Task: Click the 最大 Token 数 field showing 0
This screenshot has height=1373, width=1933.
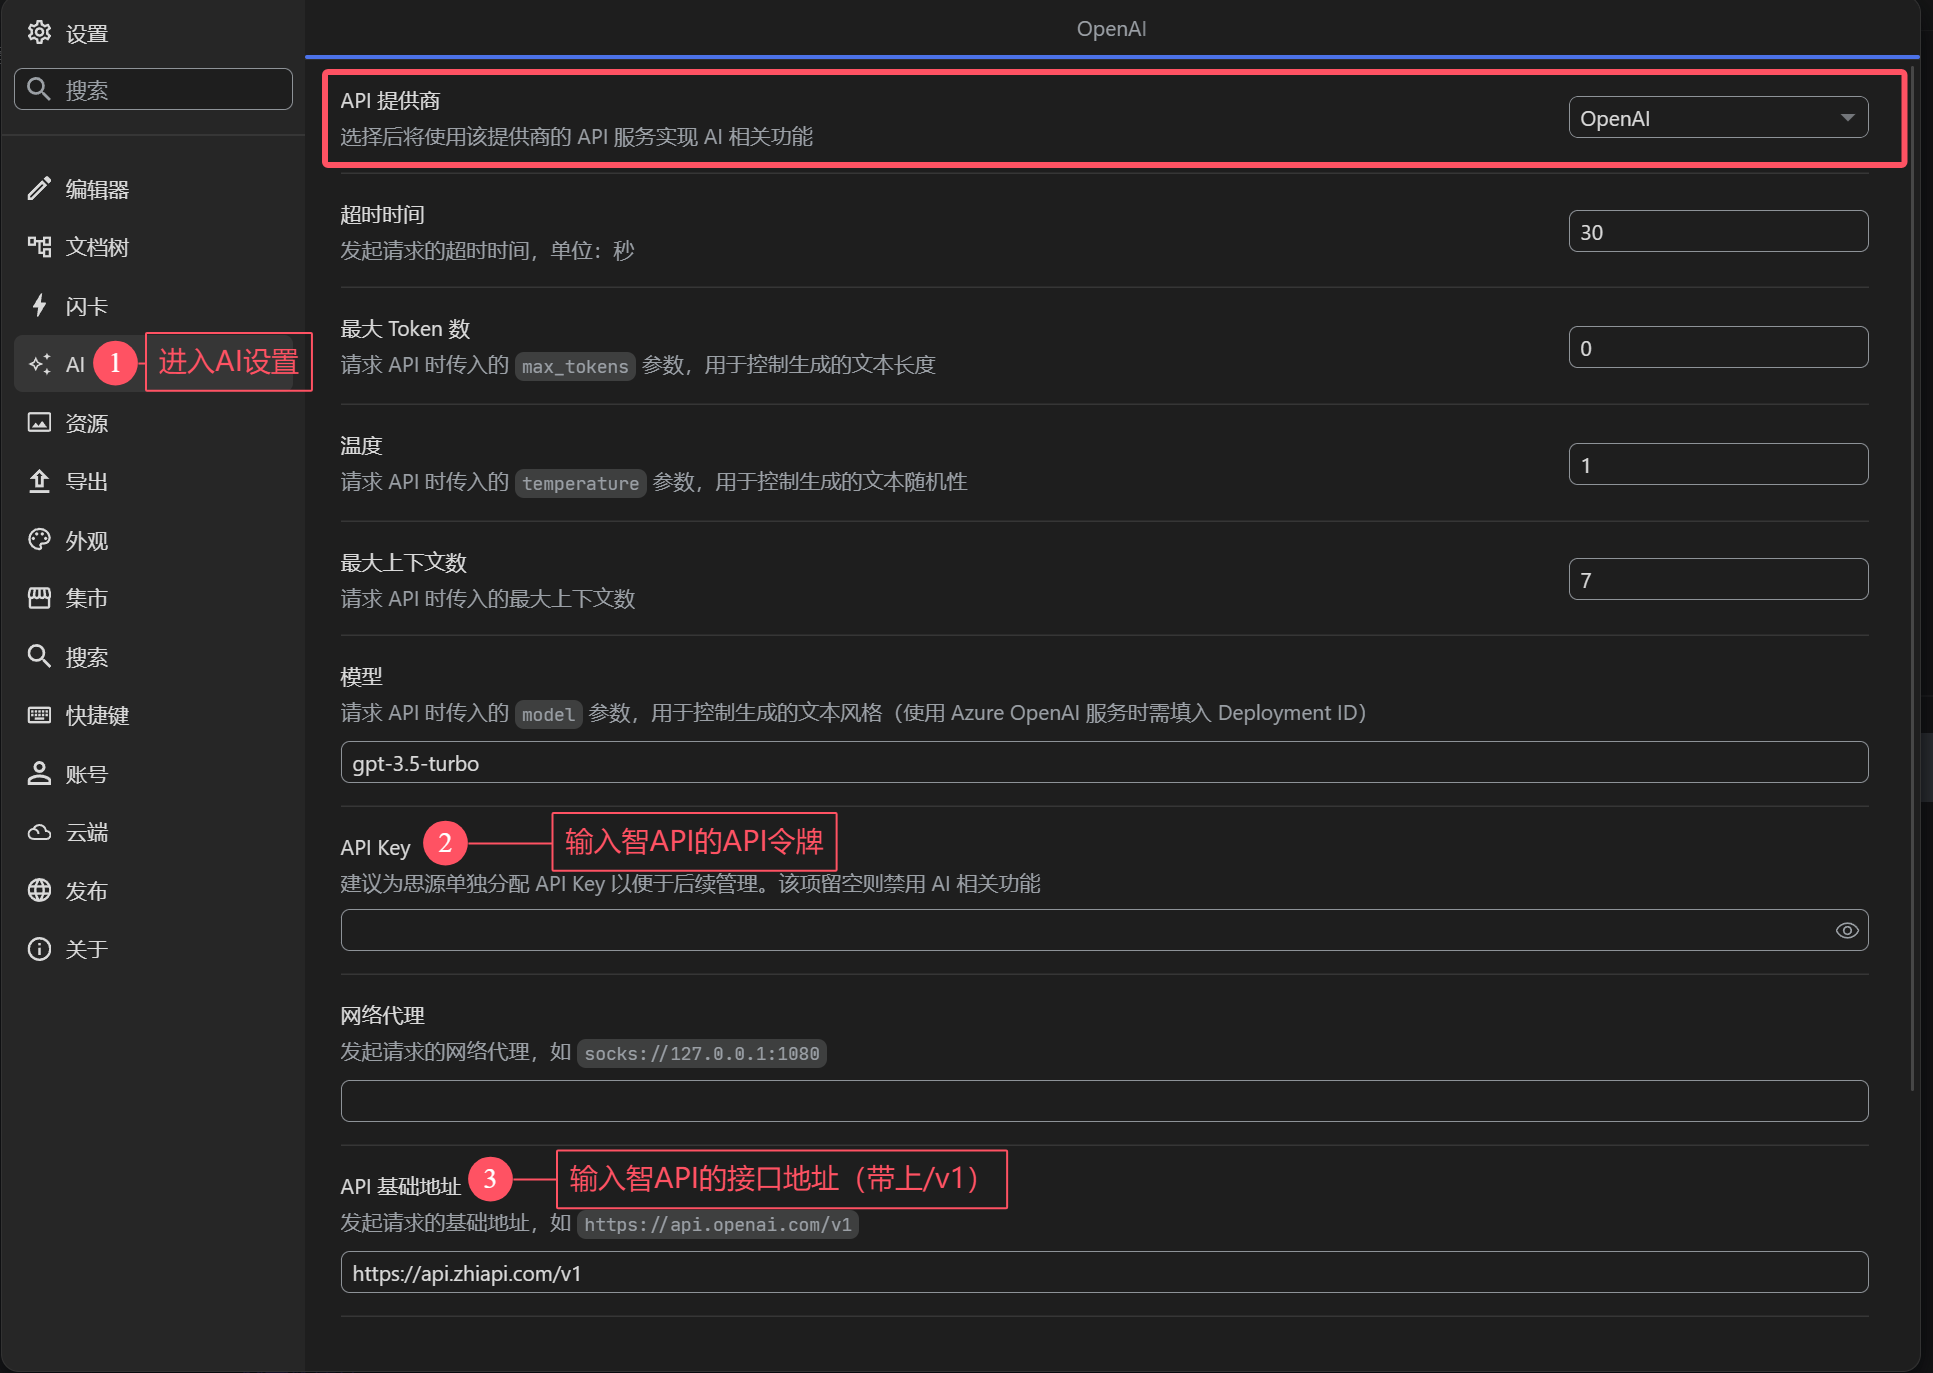Action: tap(1718, 347)
